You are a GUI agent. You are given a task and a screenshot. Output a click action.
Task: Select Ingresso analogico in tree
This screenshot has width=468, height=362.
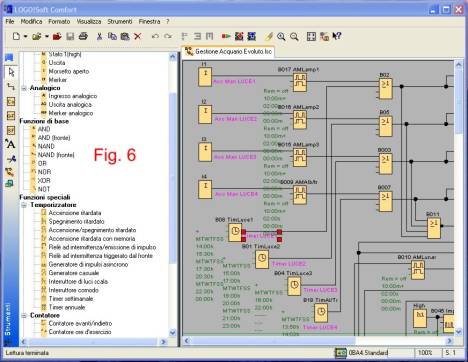tap(73, 96)
